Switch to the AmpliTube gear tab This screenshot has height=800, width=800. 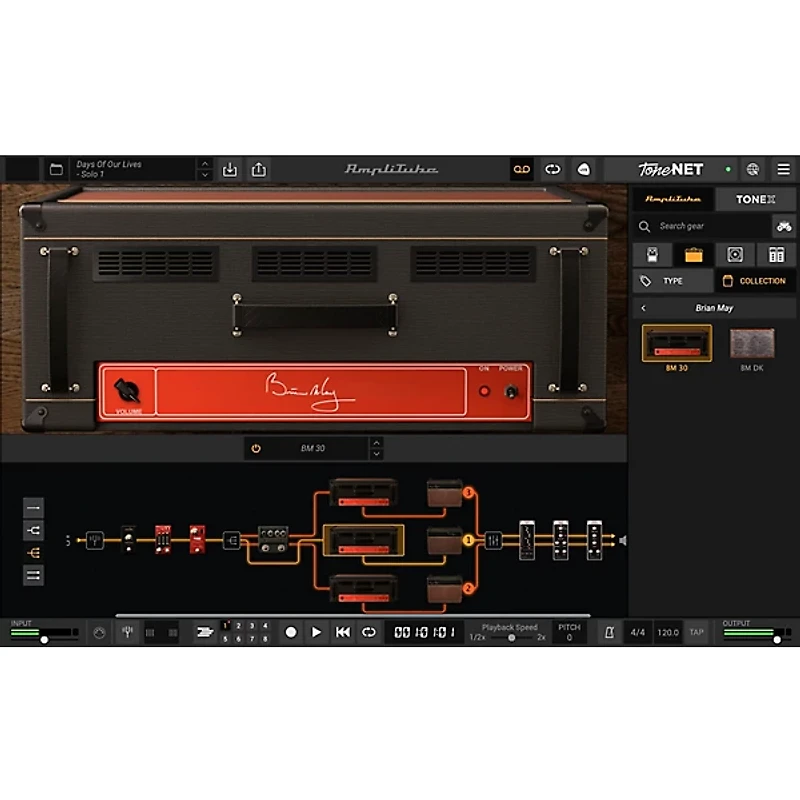[672, 199]
